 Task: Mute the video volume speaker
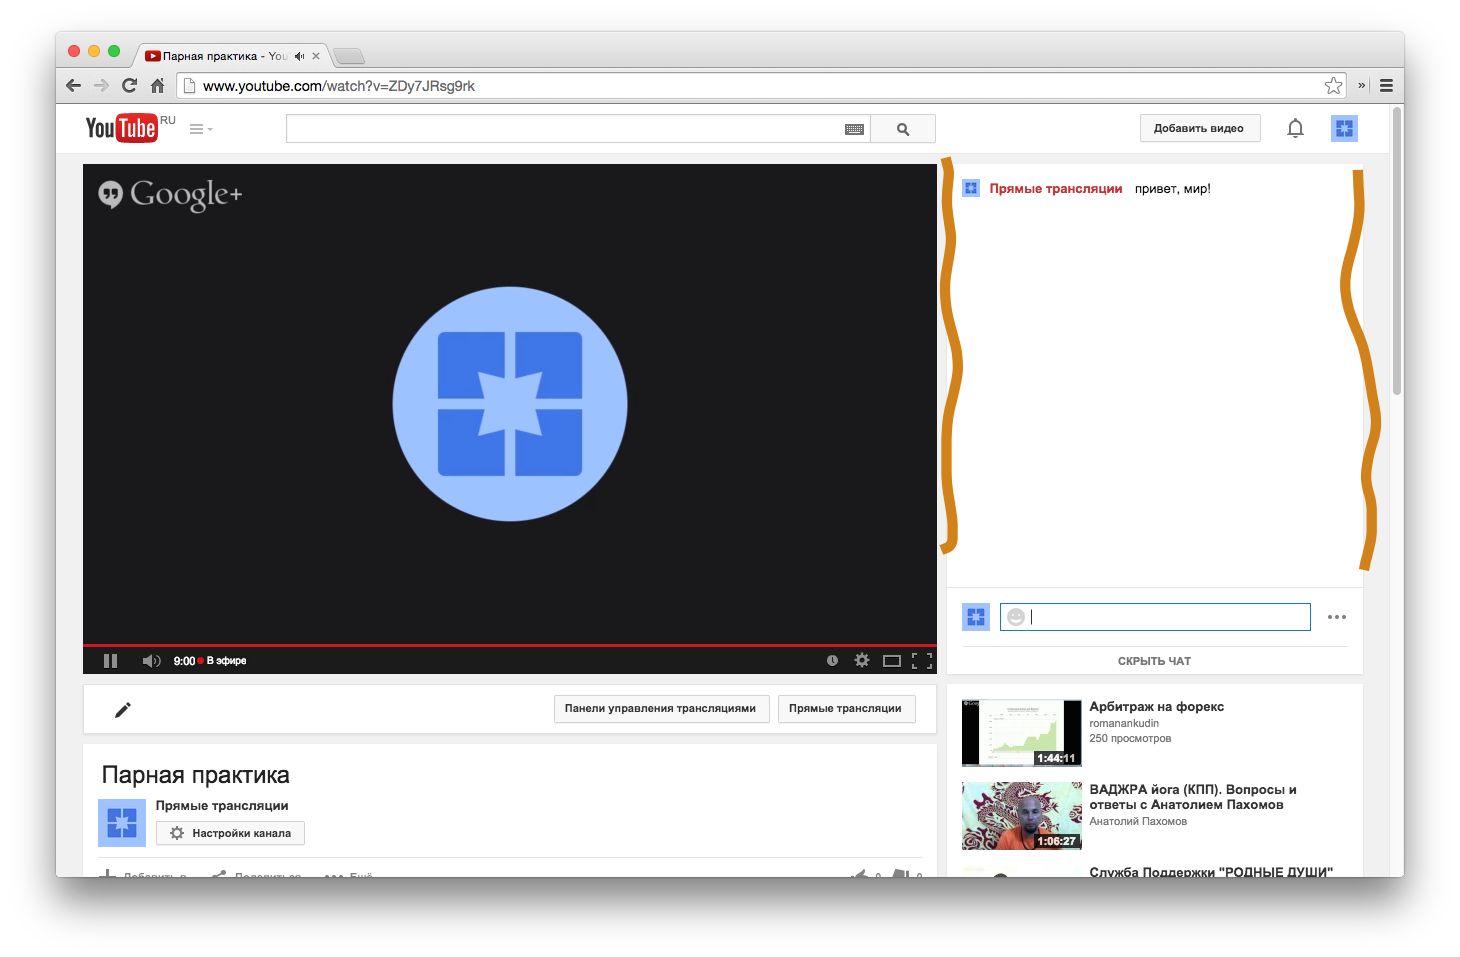151,661
